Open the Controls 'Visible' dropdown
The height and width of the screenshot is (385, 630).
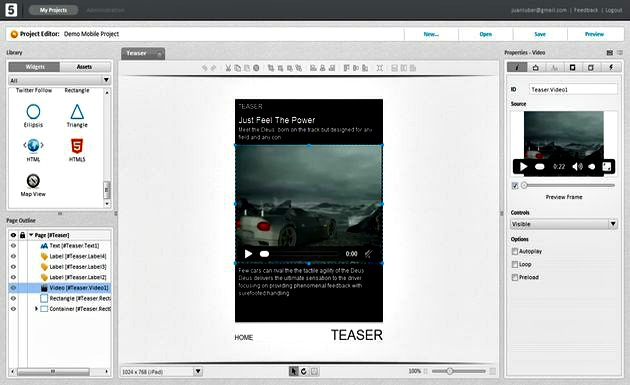click(564, 224)
